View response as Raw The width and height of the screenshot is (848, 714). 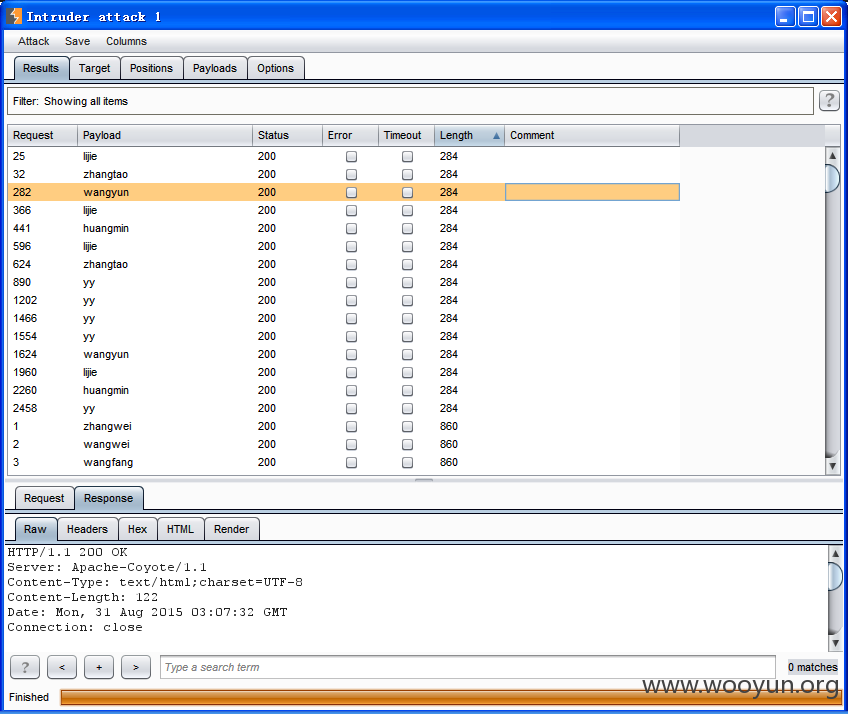[35, 529]
